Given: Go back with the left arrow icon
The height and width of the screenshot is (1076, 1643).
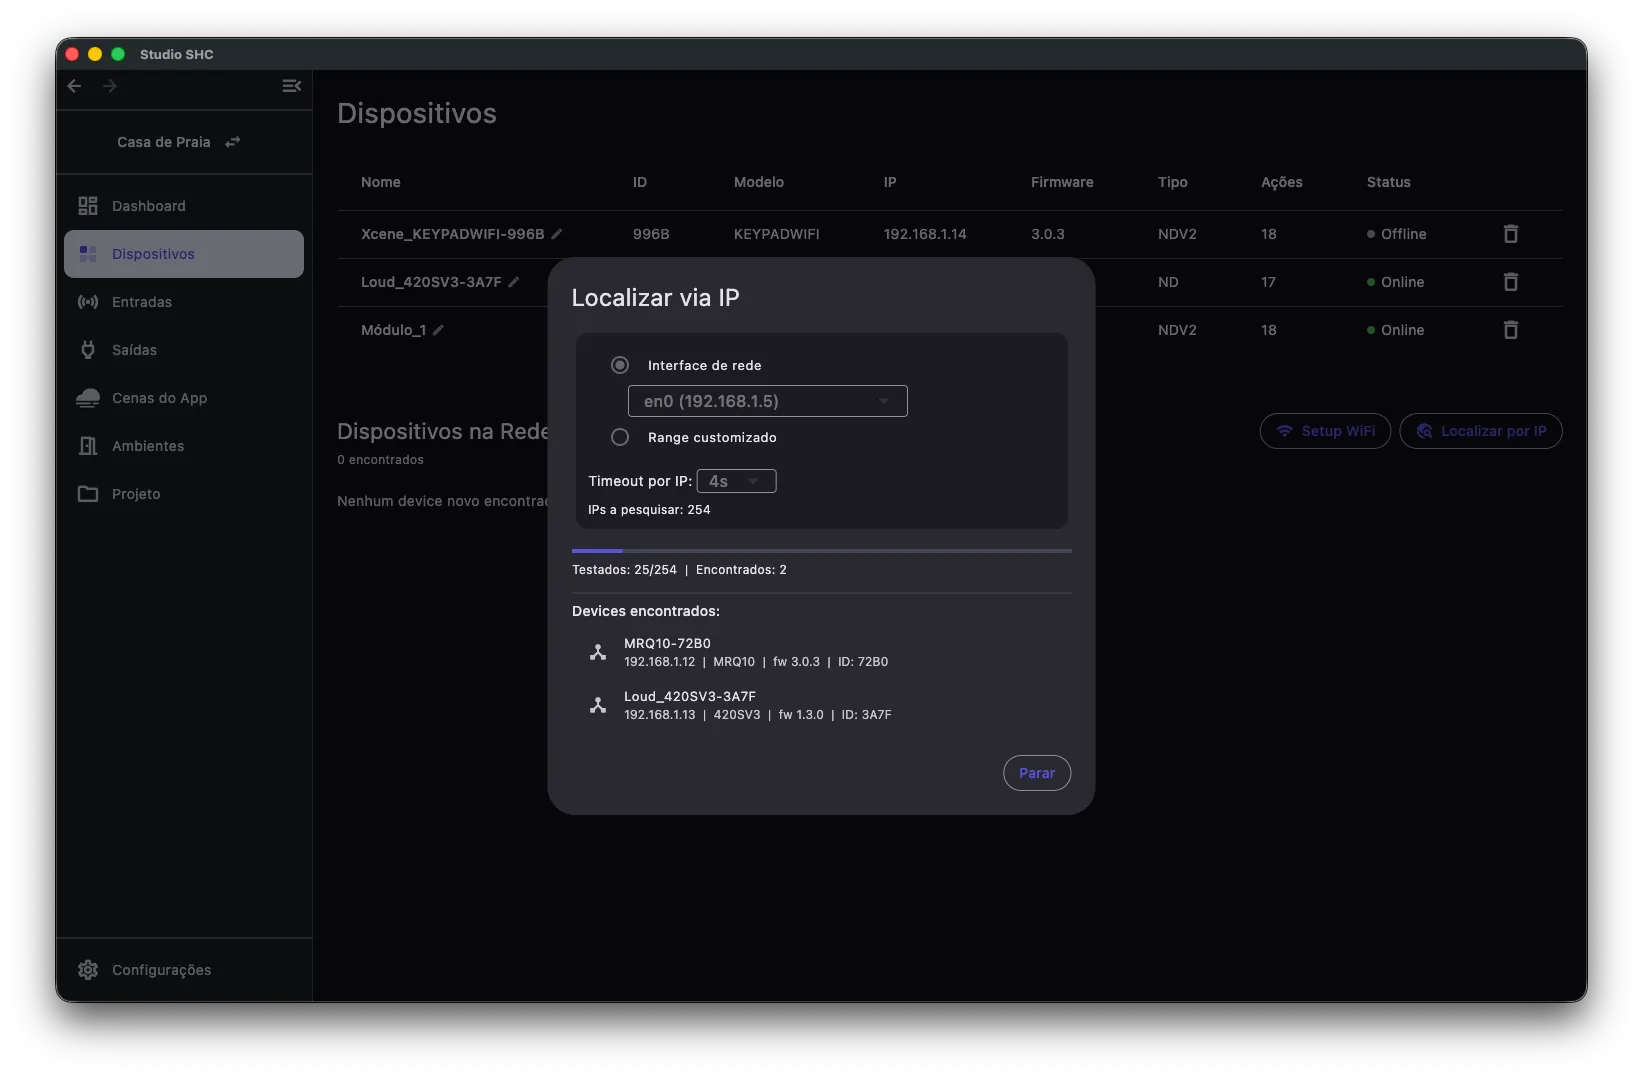Looking at the screenshot, I should tap(74, 86).
